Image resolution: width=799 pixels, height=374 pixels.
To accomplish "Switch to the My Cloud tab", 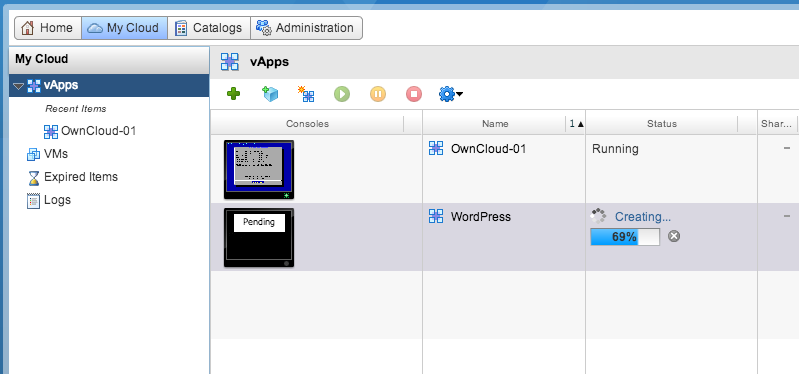I will pyautogui.click(x=124, y=28).
